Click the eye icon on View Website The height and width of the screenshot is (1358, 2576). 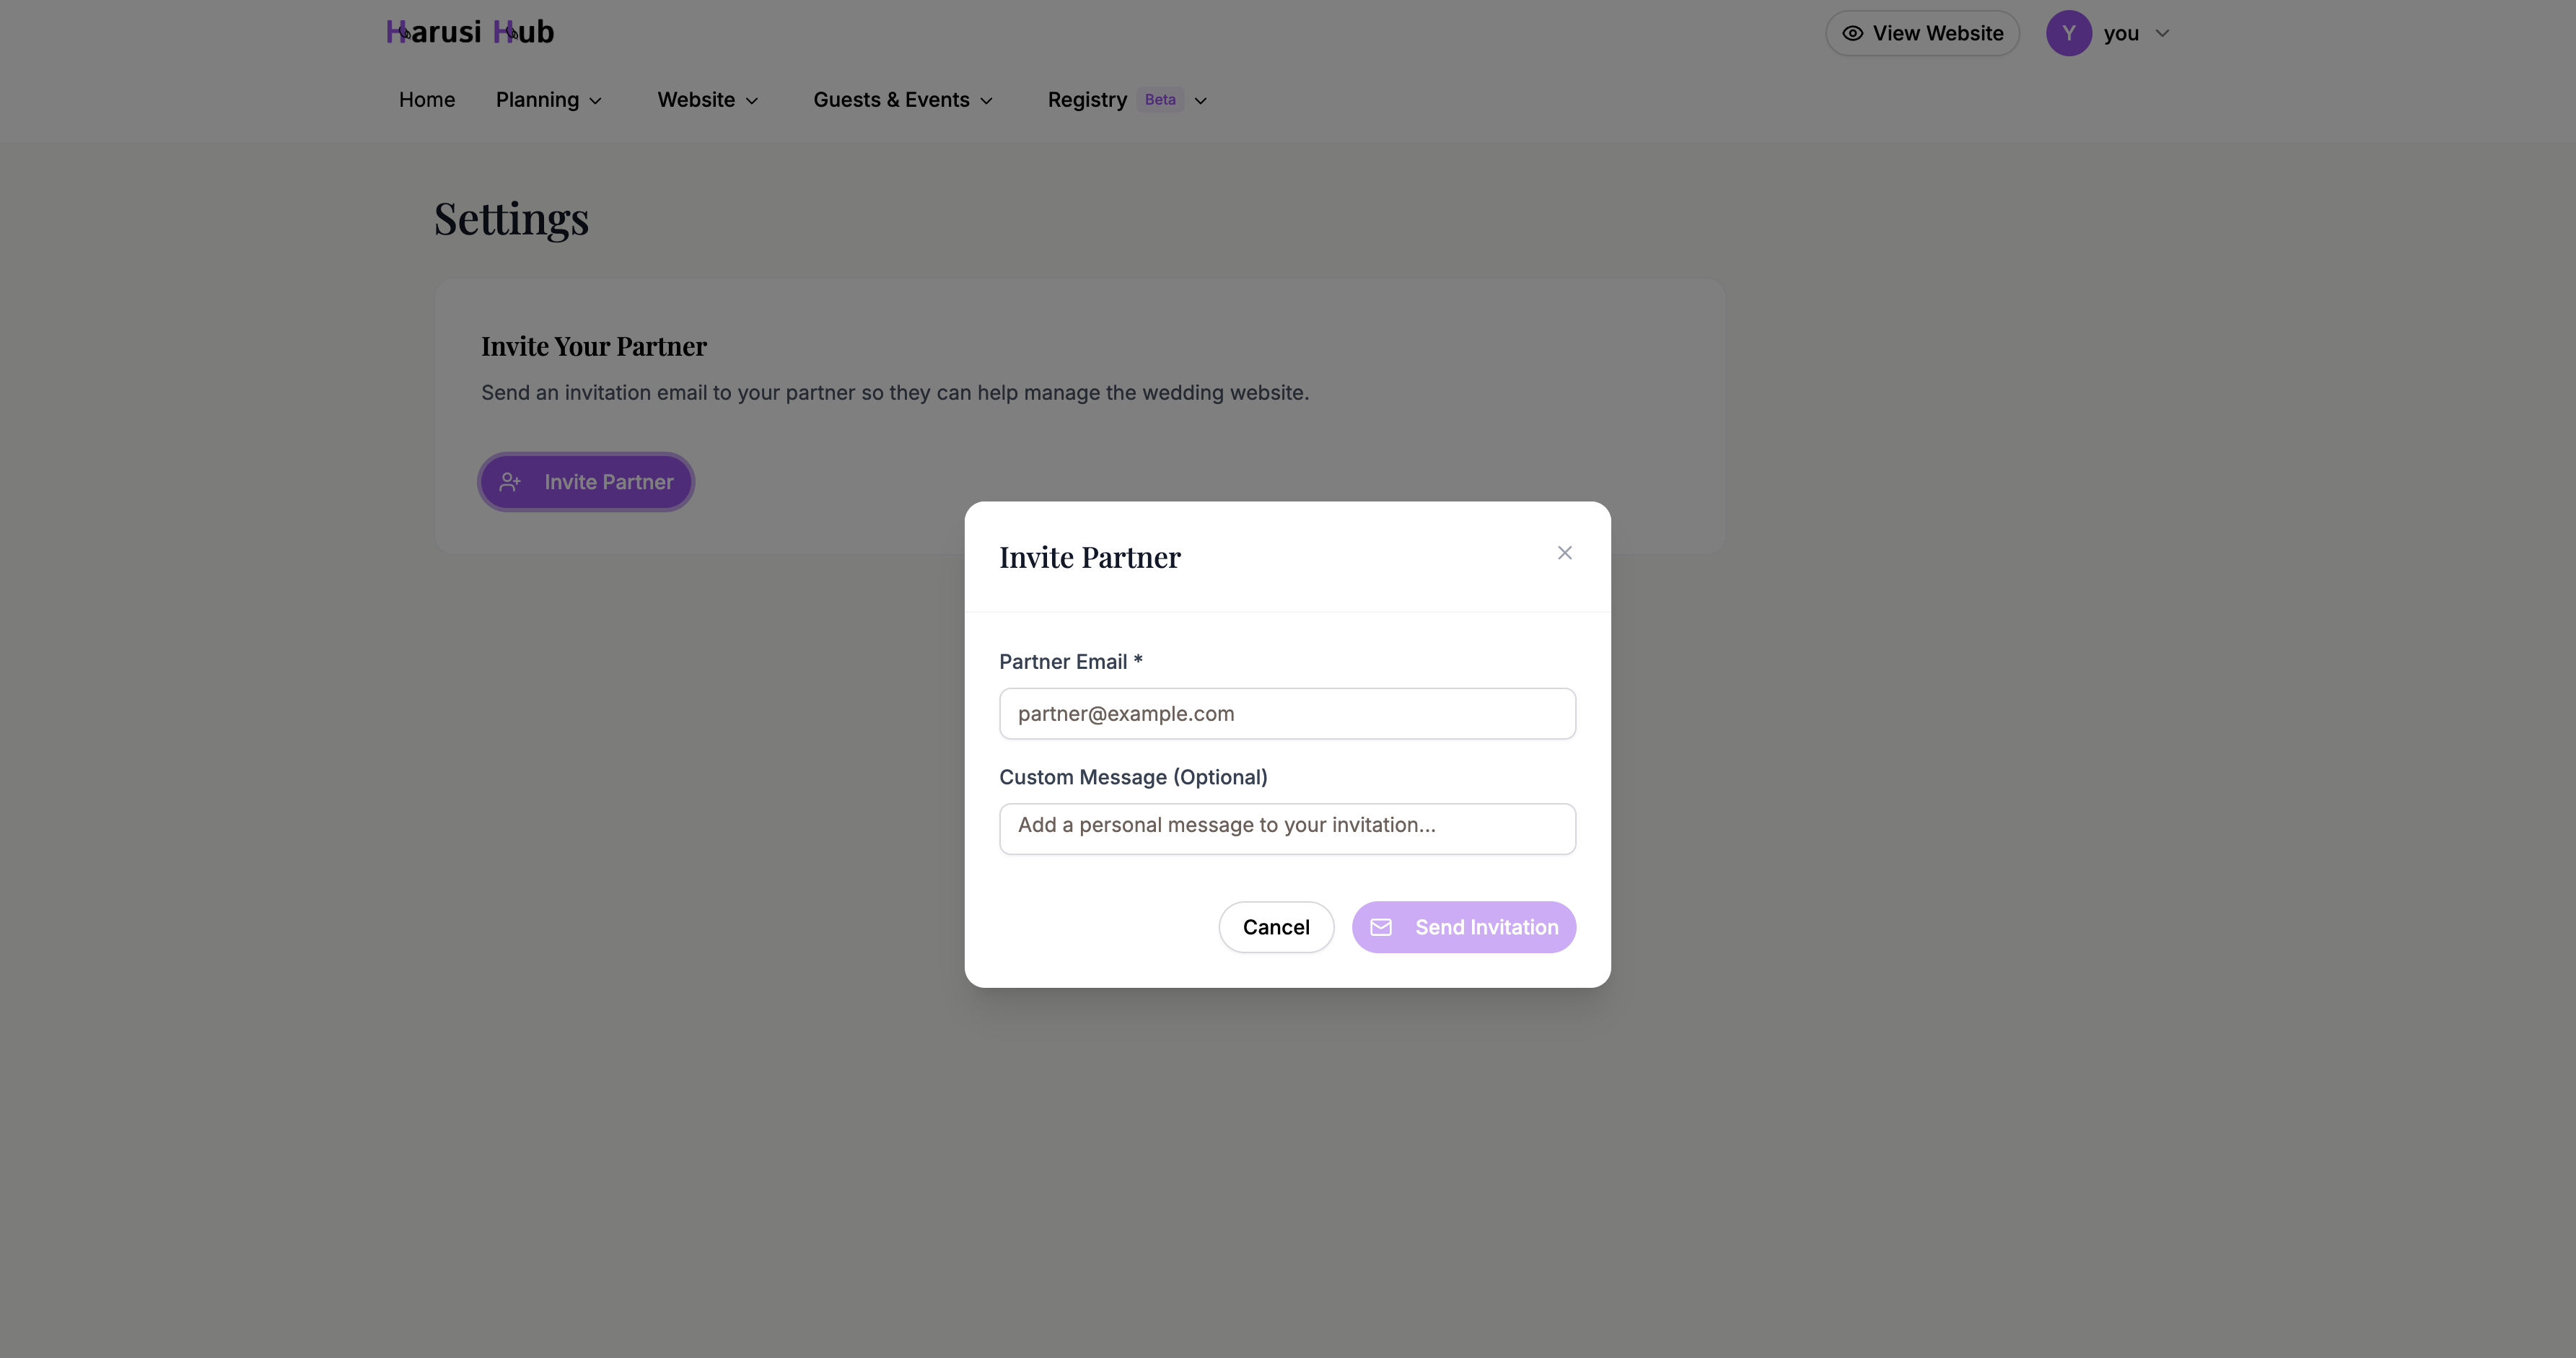coord(1853,32)
